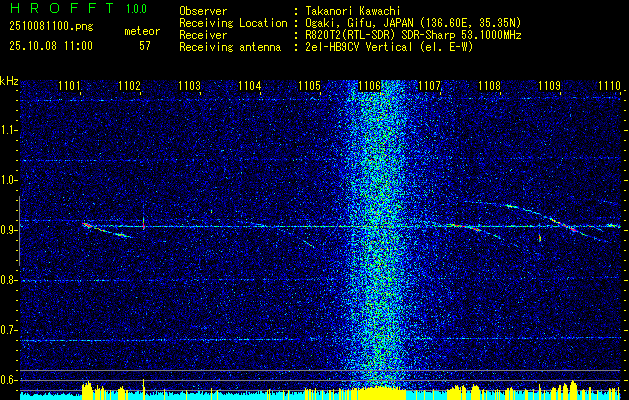Click the Receiving antenna label
629x400 pixels.
click(230, 47)
